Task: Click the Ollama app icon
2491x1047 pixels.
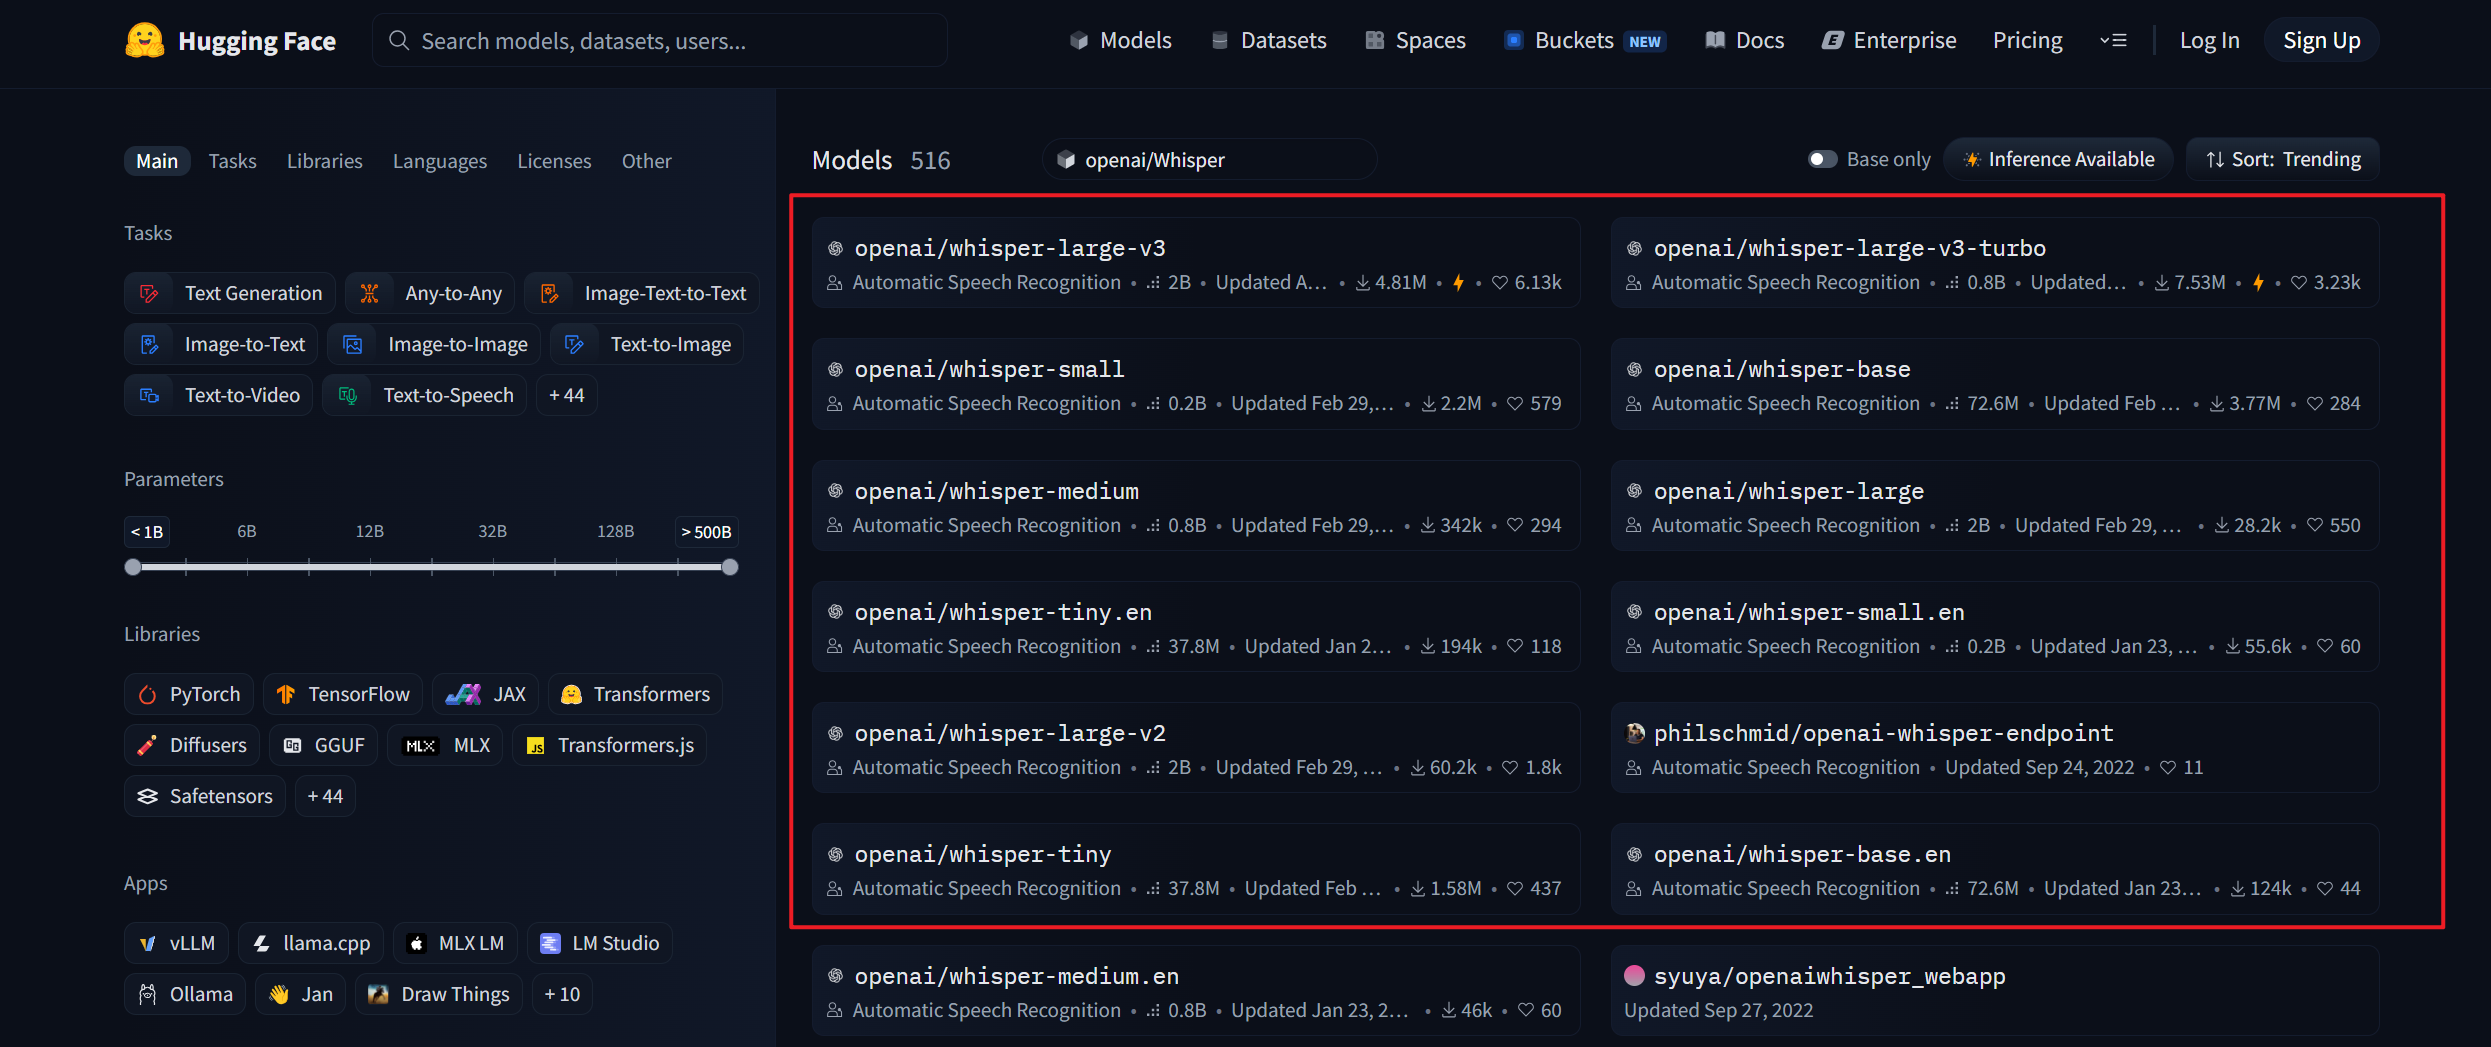Action: [x=147, y=994]
